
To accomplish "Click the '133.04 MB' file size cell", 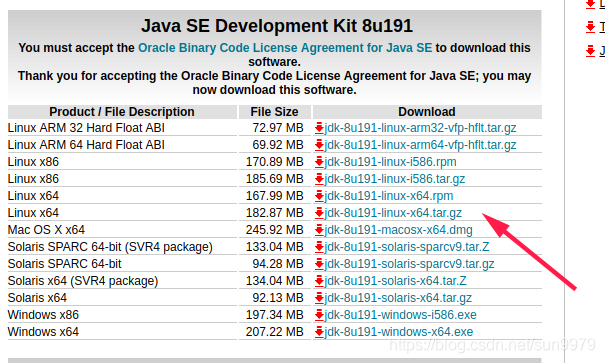I will click(x=275, y=247).
